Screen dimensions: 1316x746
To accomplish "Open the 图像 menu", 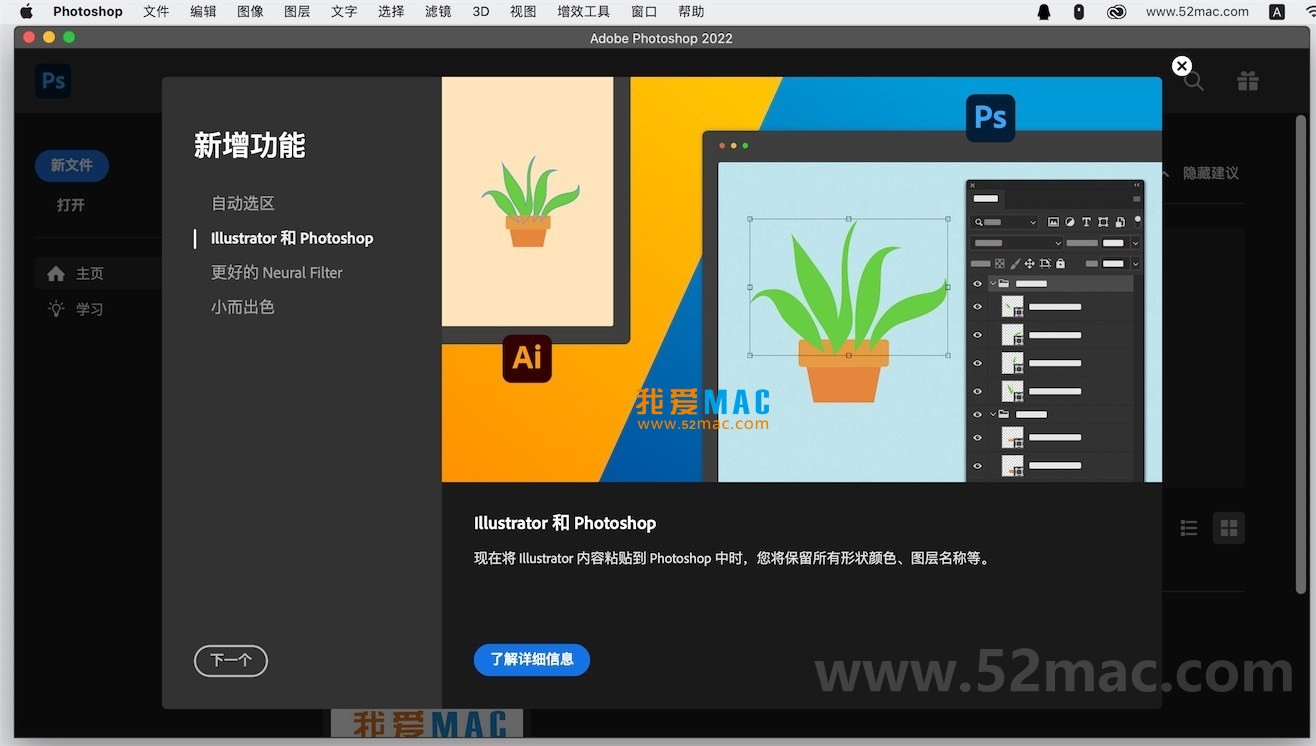I will point(250,12).
